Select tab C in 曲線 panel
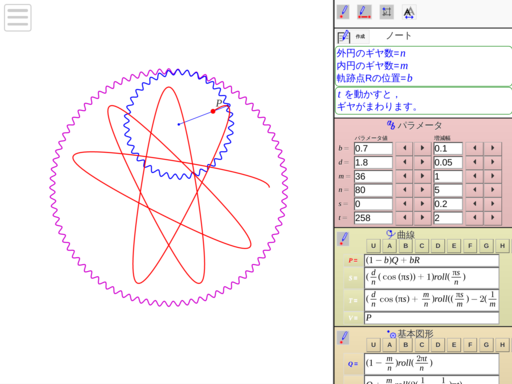This screenshot has width=512, height=384. pos(422,246)
